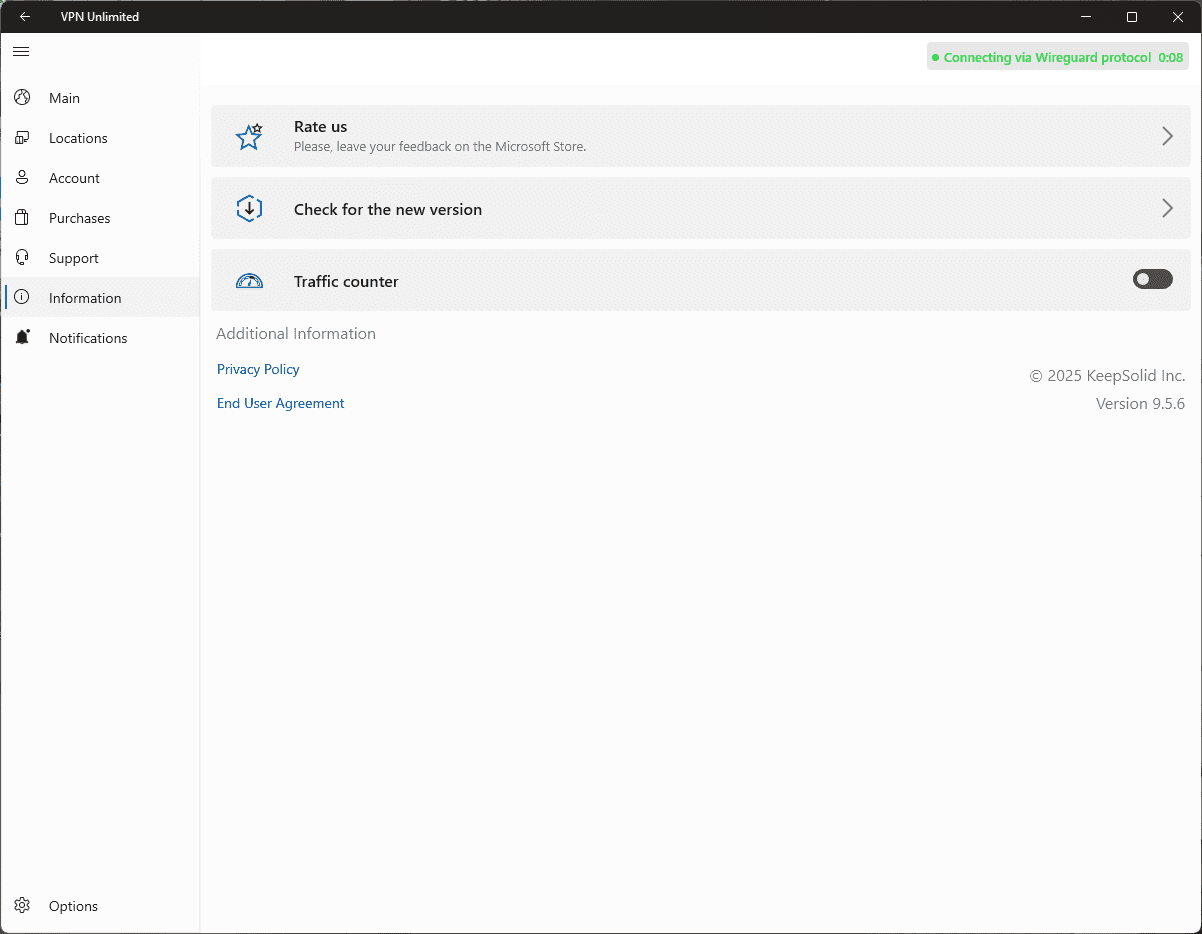This screenshot has height=934, width=1202.
Task: Collapse the sidebar with hamburger menu
Action: [21, 51]
